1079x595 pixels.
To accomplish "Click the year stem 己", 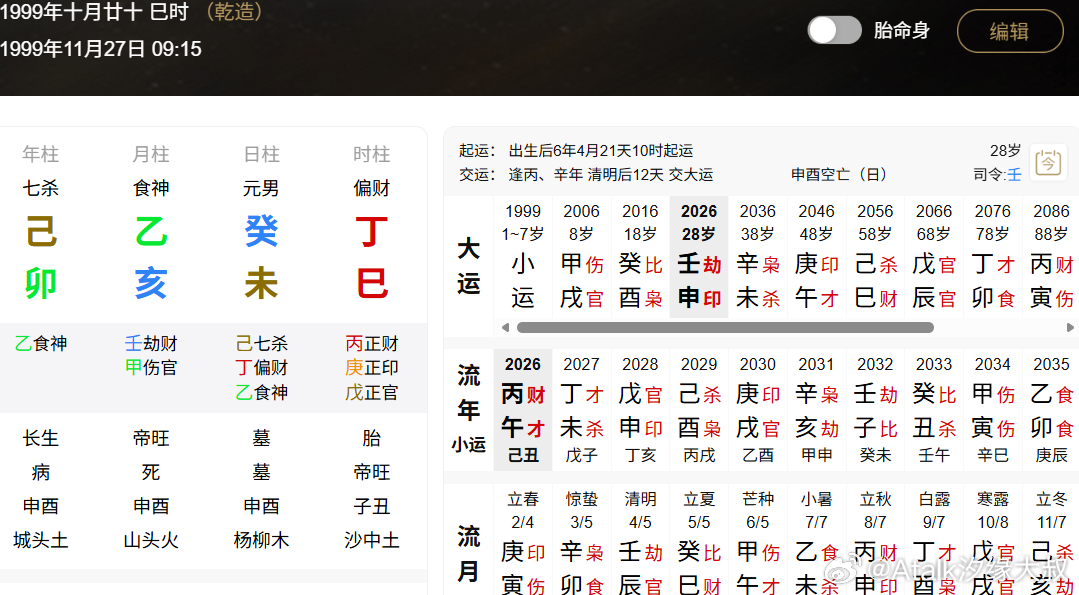I will tap(41, 232).
